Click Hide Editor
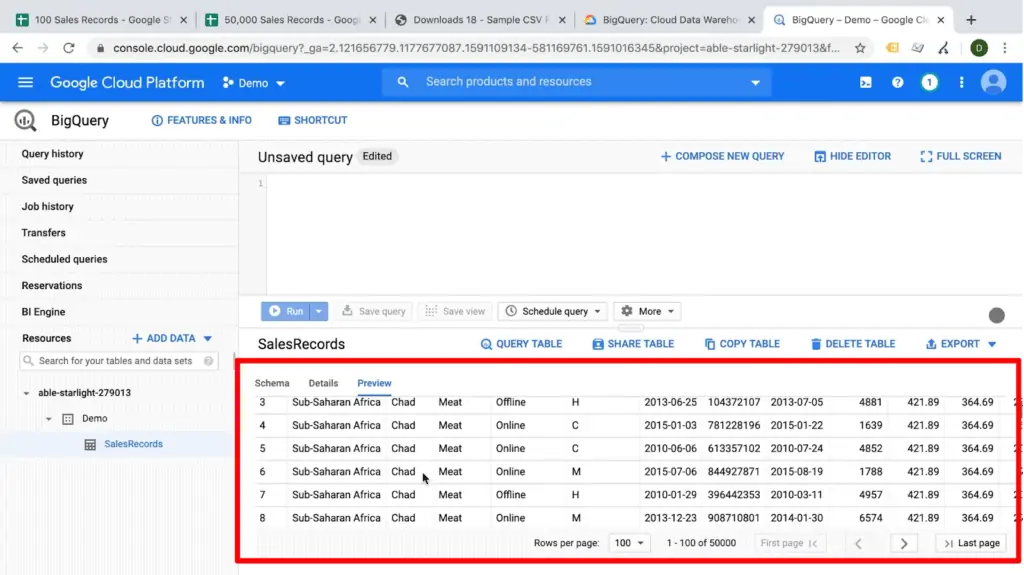This screenshot has height=575, width=1024. point(852,156)
